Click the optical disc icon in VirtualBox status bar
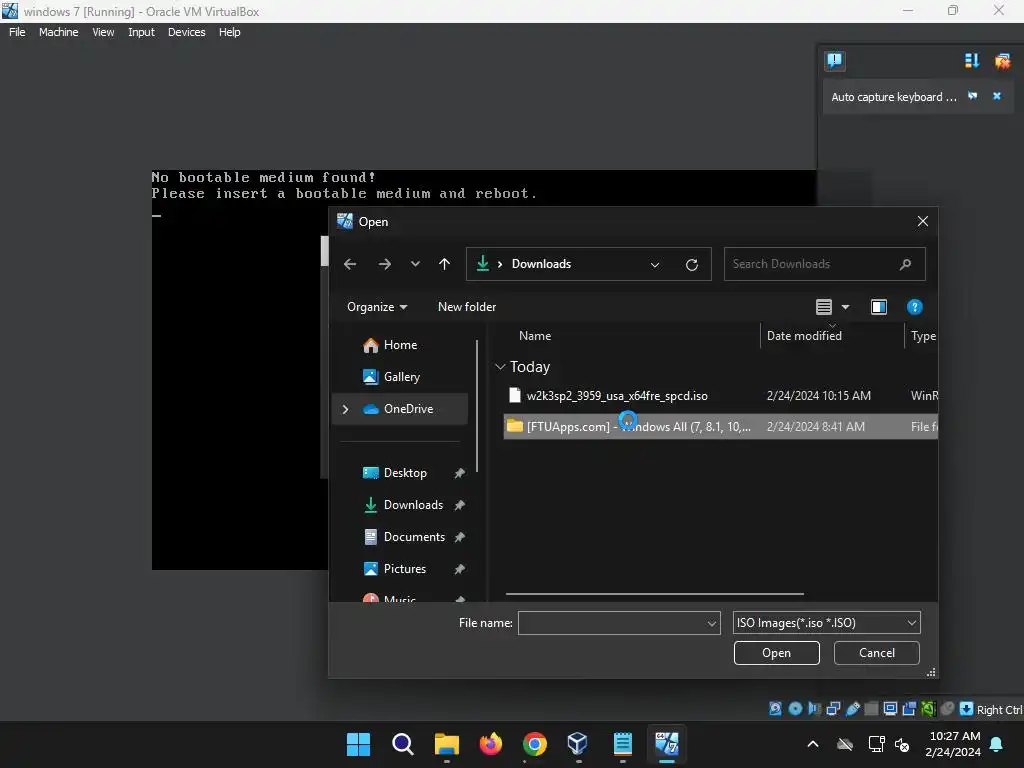This screenshot has width=1024, height=768. [795, 709]
